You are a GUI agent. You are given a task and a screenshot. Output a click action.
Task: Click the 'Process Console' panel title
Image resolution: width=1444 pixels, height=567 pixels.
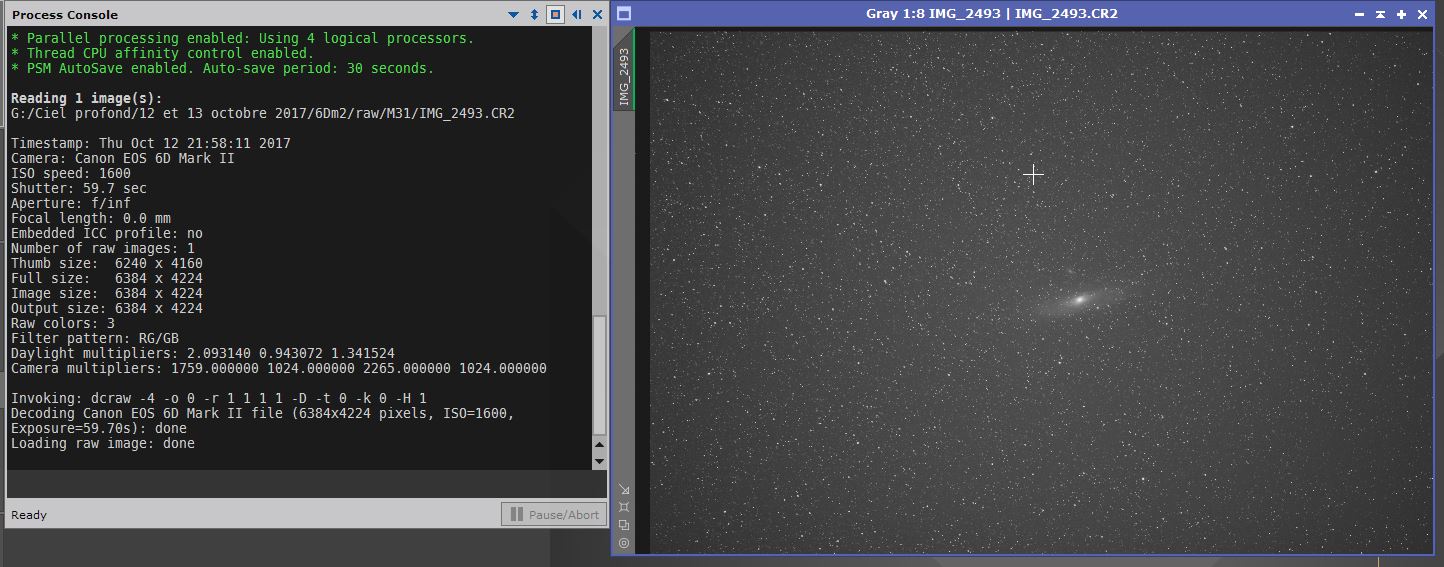coord(64,15)
